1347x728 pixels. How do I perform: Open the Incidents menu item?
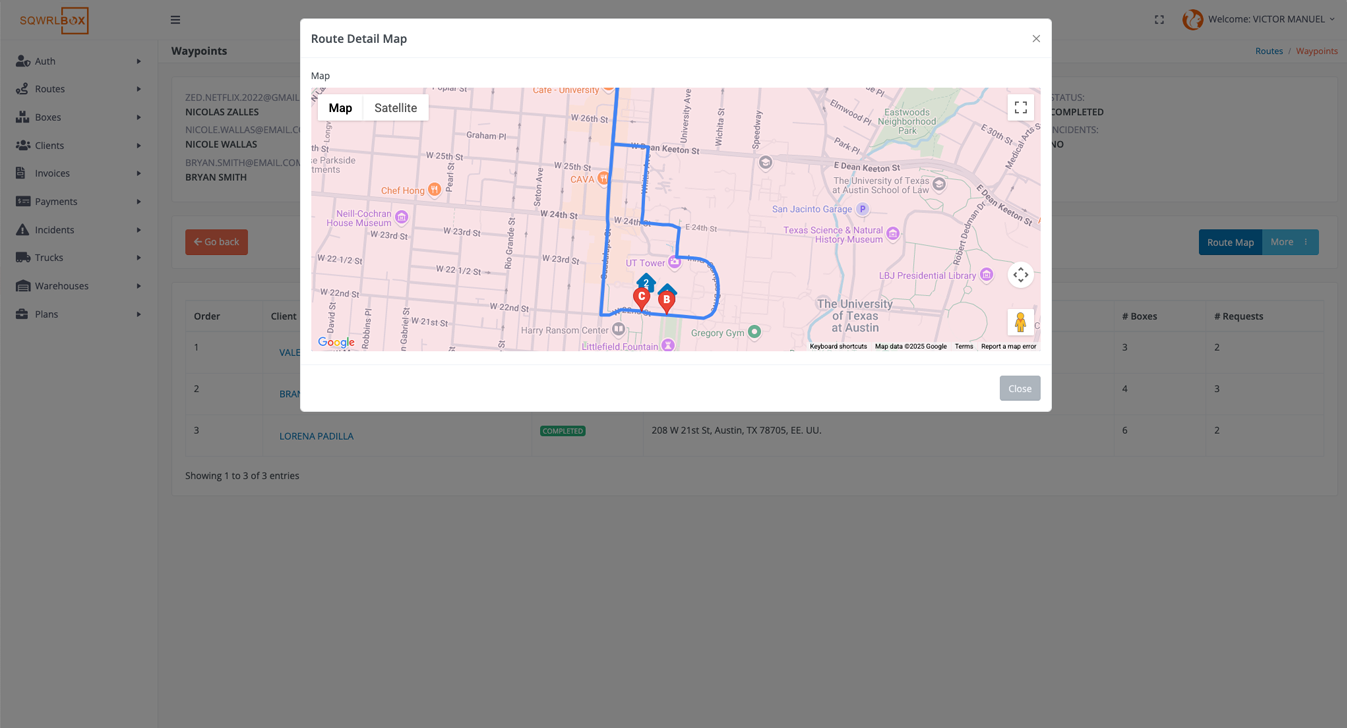pos(78,230)
